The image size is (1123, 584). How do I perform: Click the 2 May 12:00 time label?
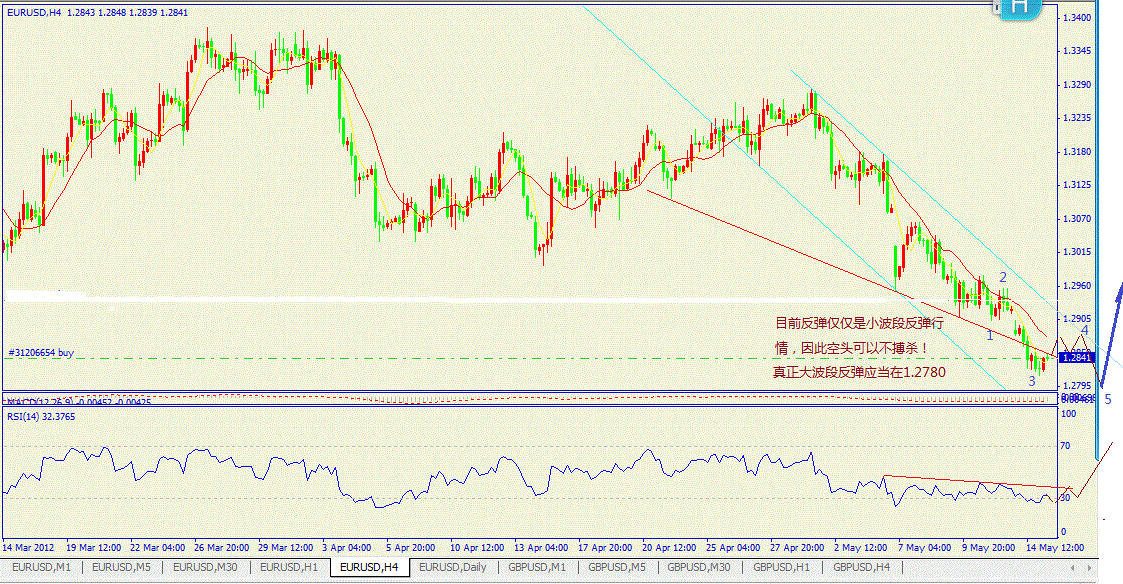click(860, 547)
